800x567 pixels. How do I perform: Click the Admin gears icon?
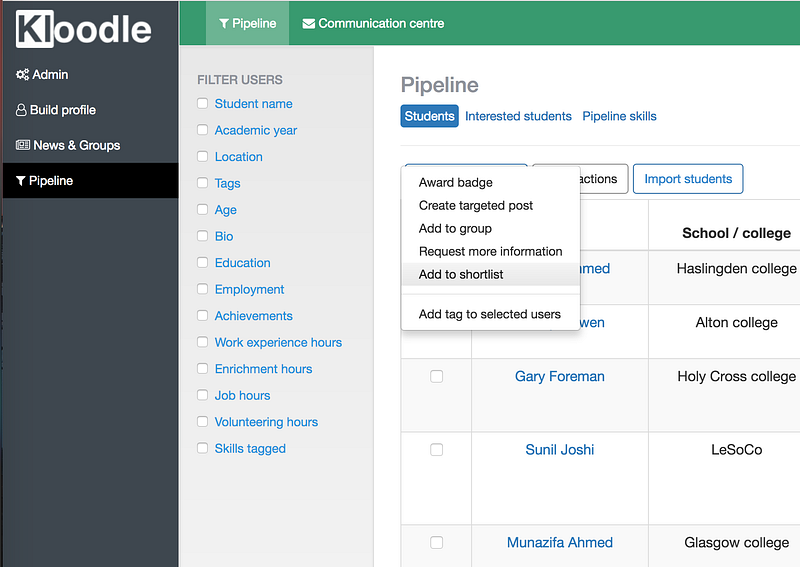(x=22, y=75)
